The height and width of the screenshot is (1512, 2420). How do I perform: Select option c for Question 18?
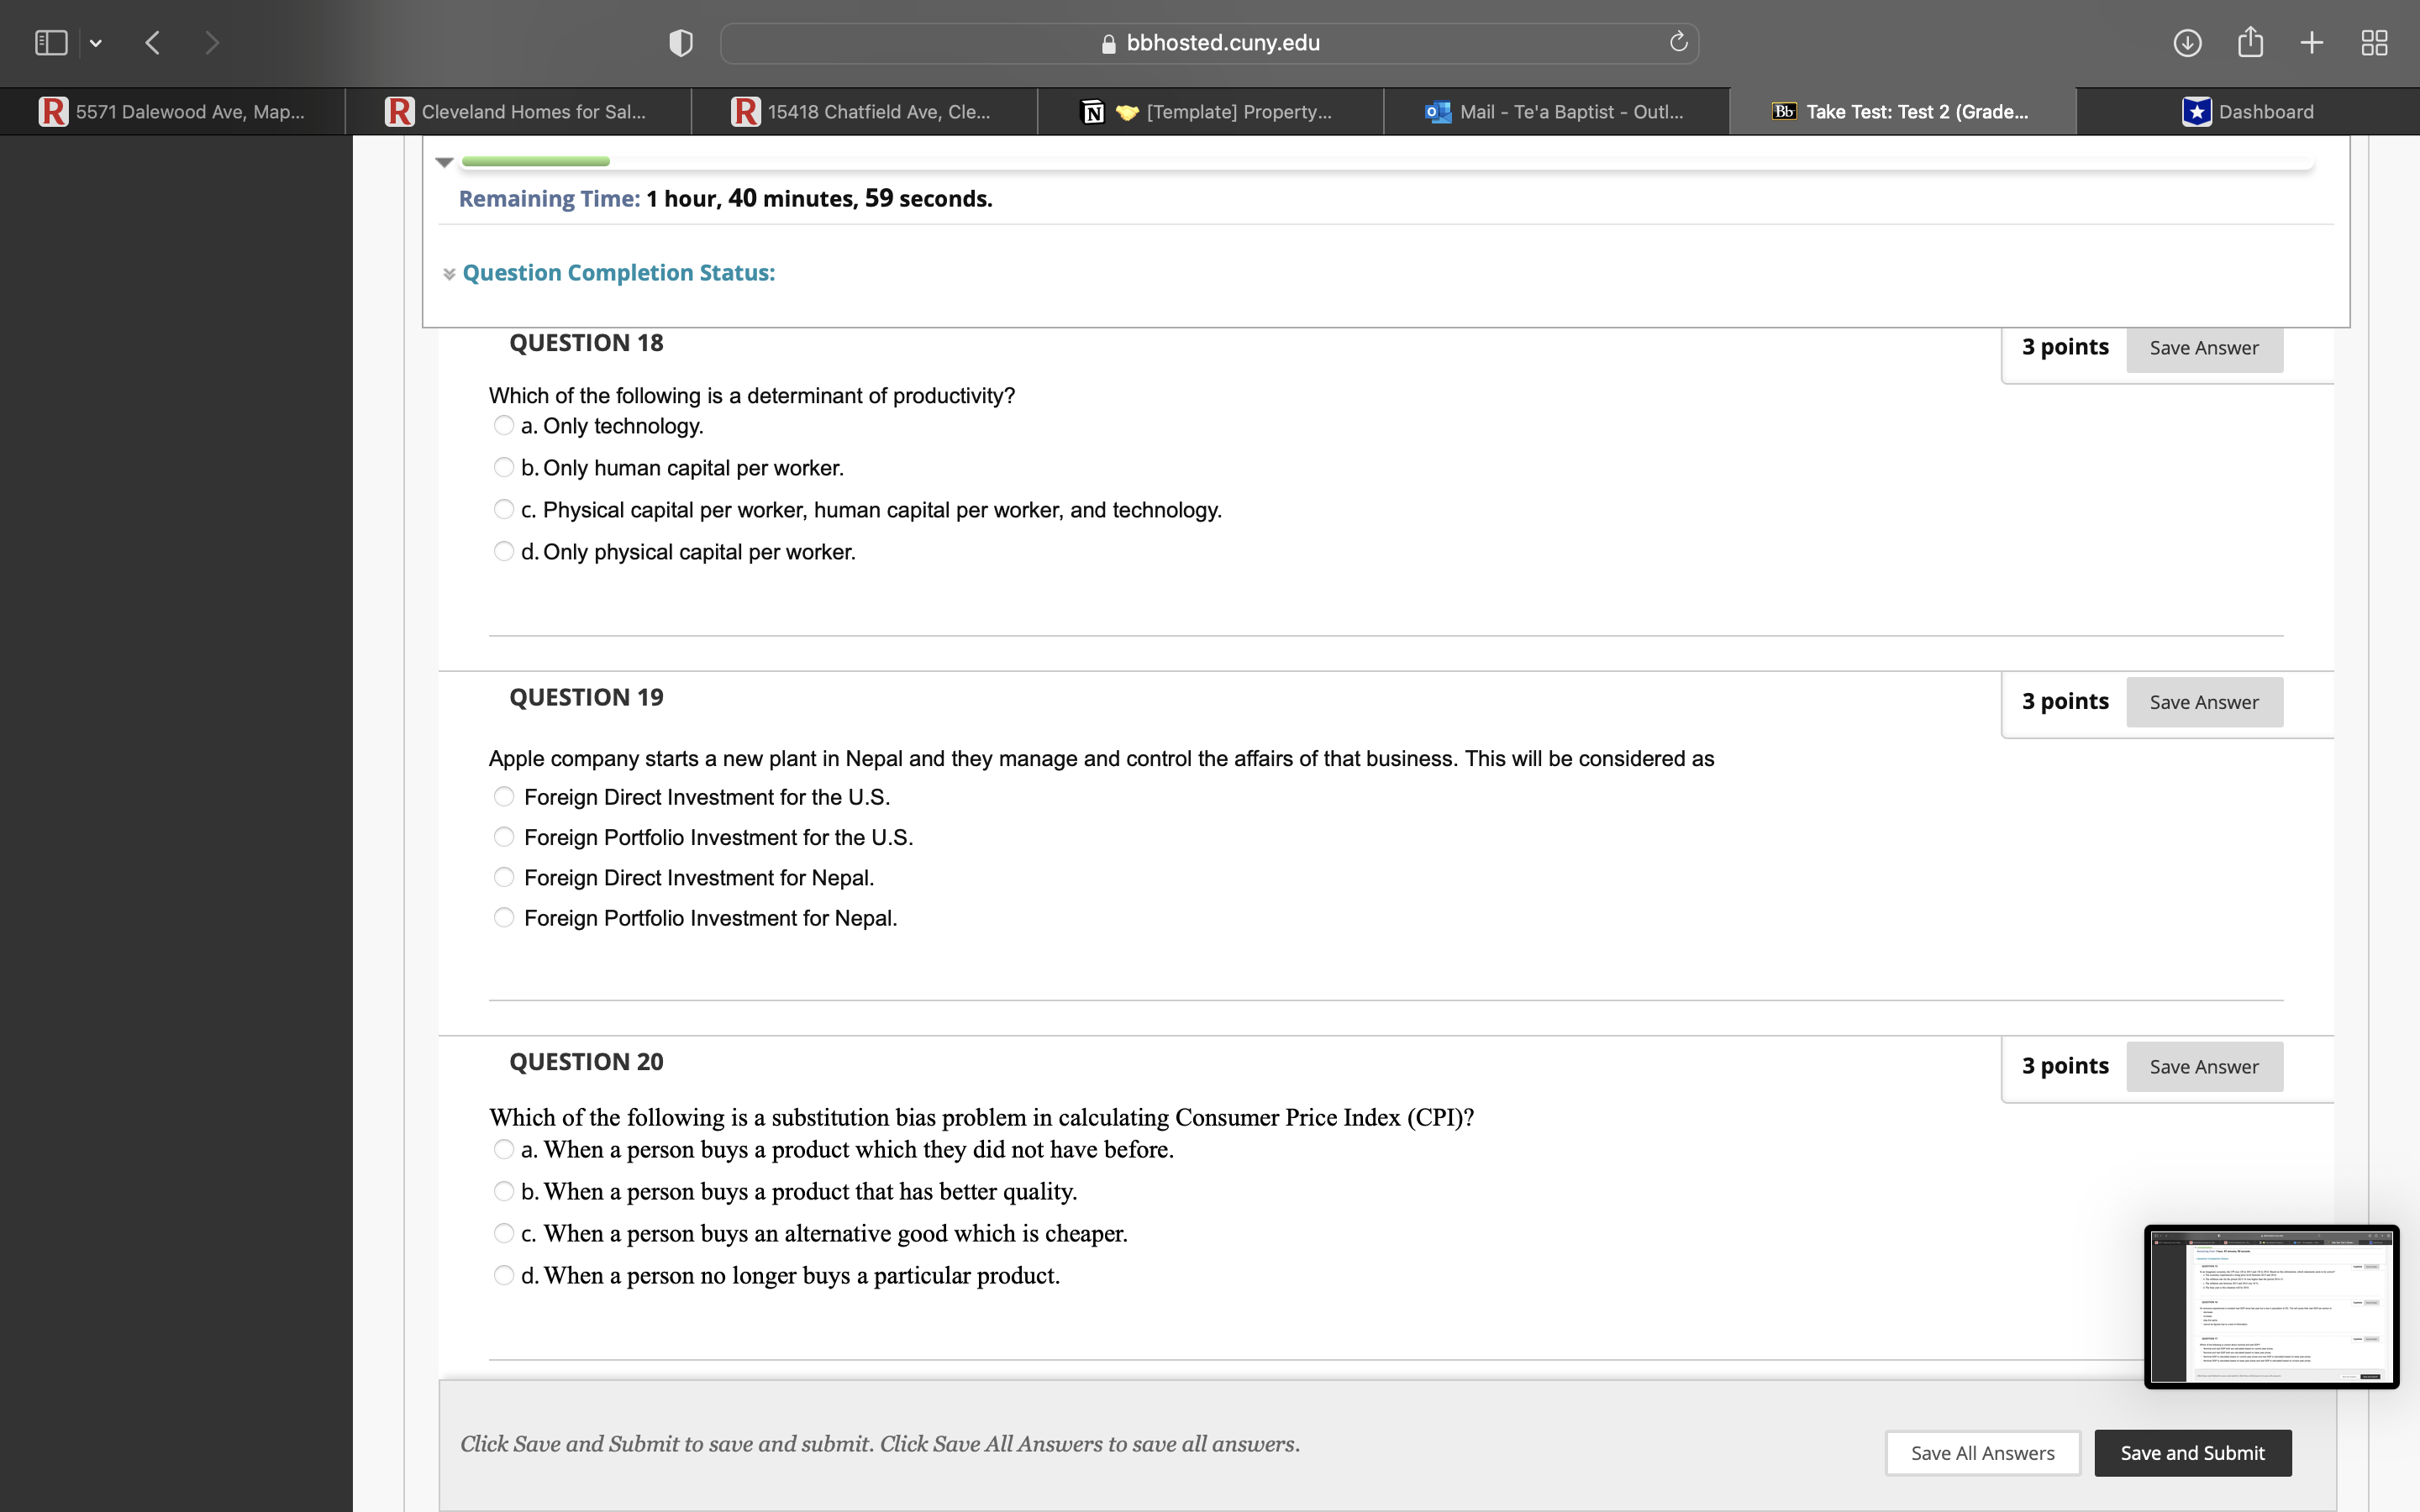coord(504,510)
